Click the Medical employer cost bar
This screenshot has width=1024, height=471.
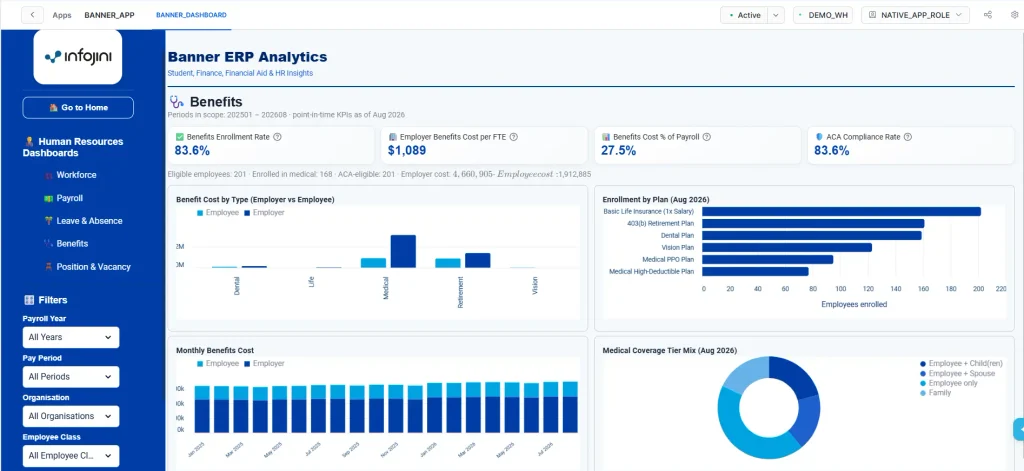click(x=403, y=252)
